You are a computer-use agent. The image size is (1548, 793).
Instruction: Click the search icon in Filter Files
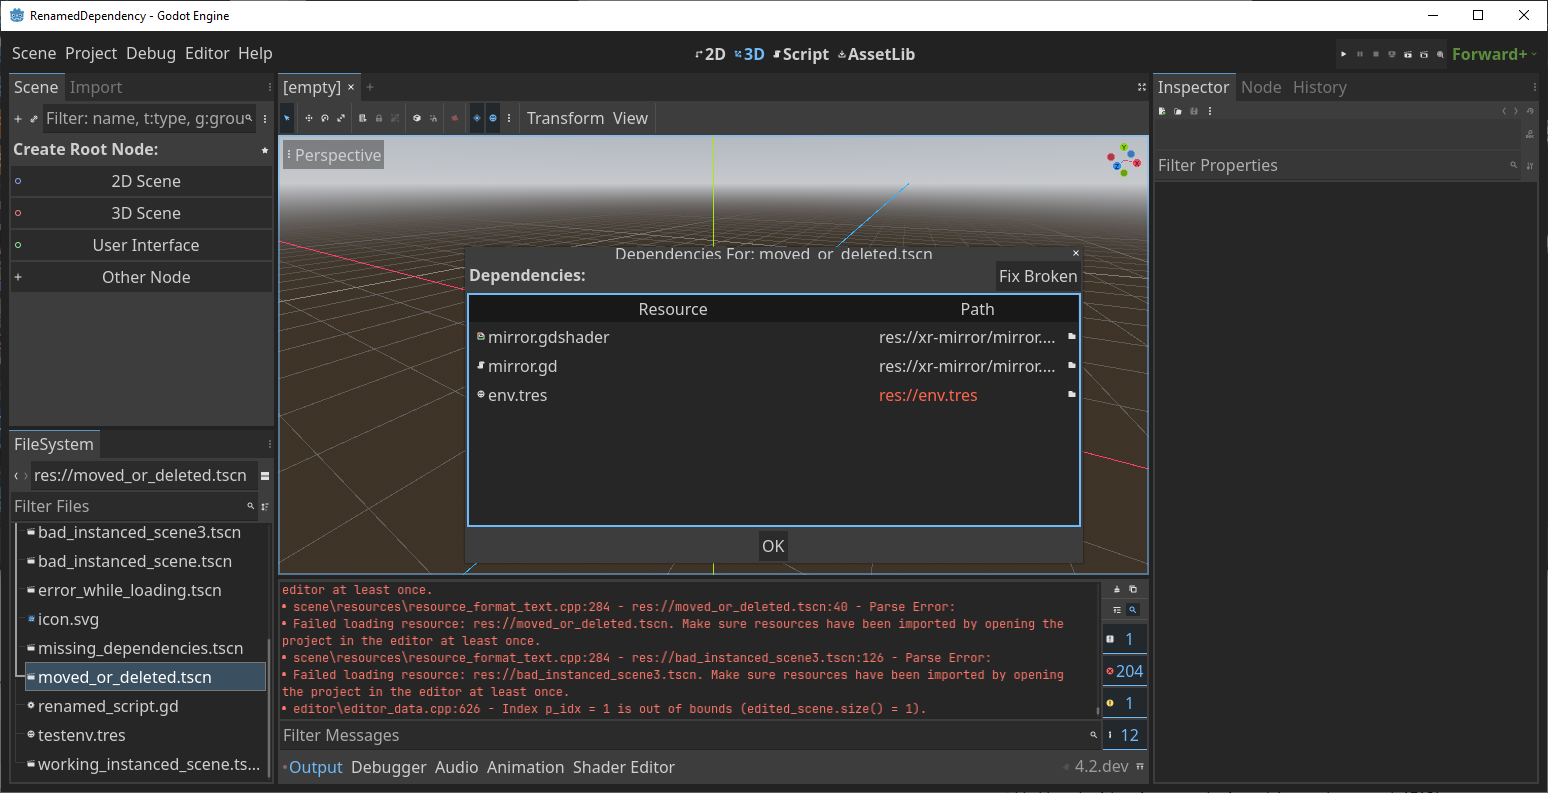point(250,506)
